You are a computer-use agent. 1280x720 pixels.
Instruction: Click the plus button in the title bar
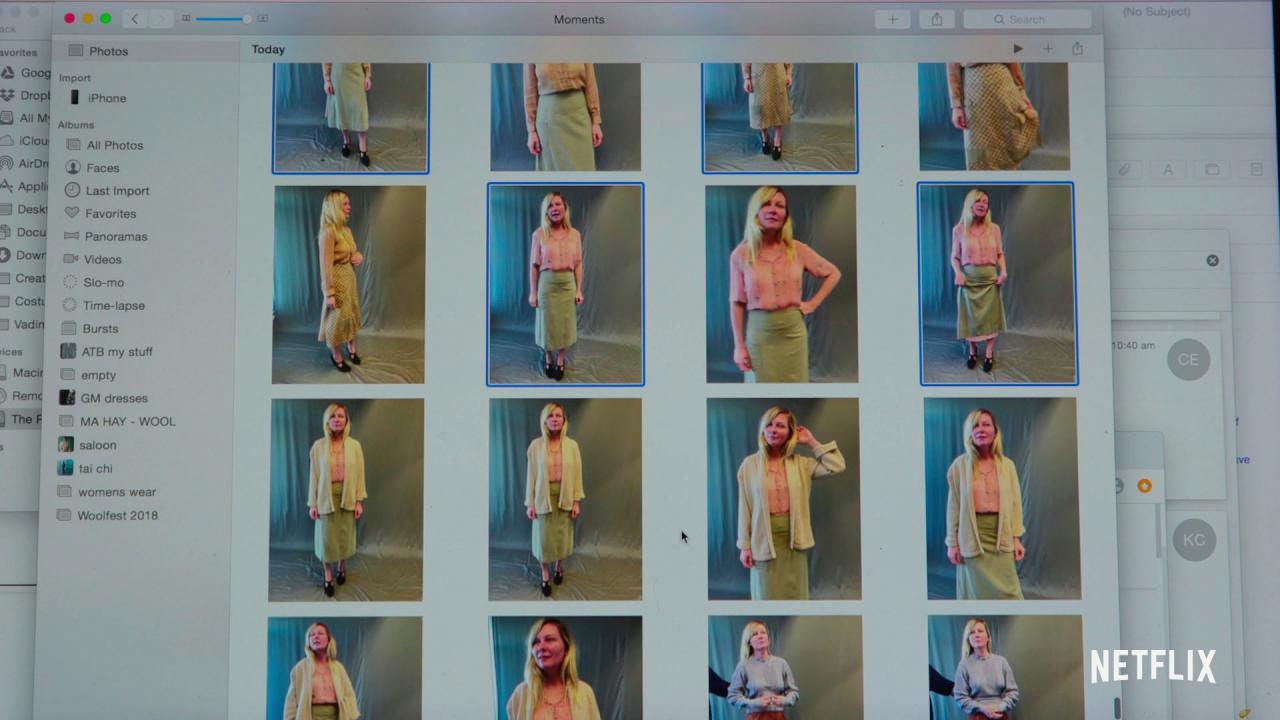892,19
